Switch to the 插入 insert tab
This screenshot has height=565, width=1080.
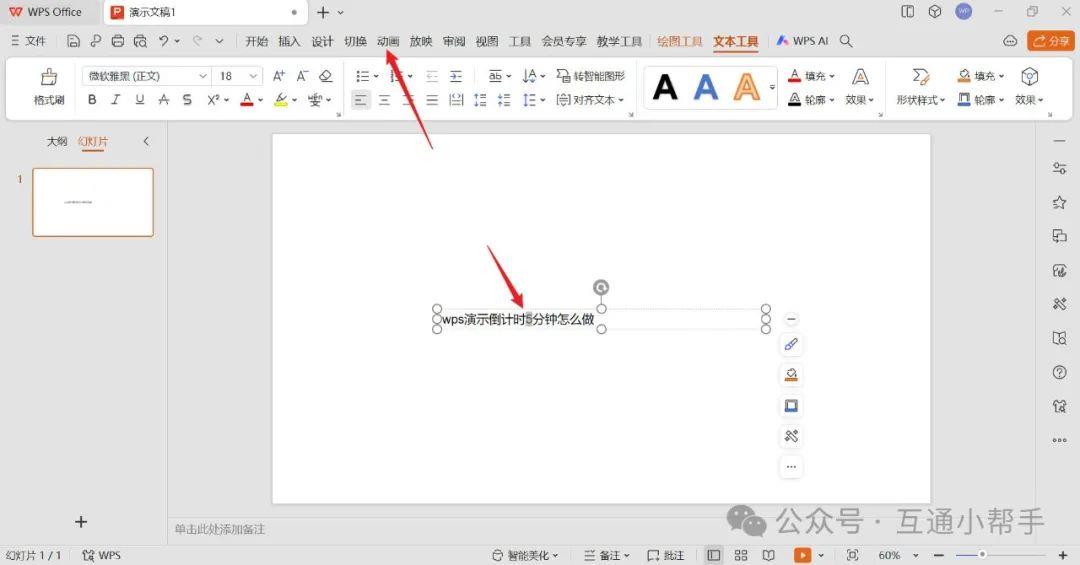[x=289, y=41]
